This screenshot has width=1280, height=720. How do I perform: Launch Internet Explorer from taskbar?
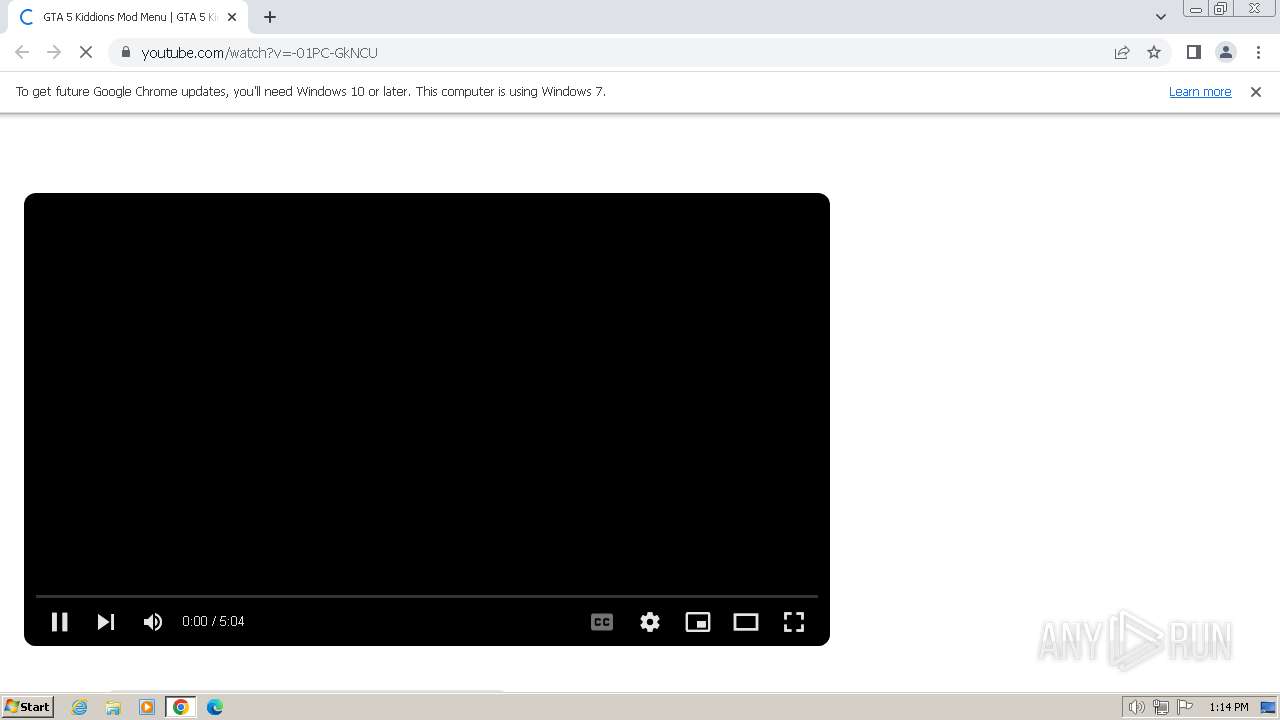pyautogui.click(x=80, y=707)
